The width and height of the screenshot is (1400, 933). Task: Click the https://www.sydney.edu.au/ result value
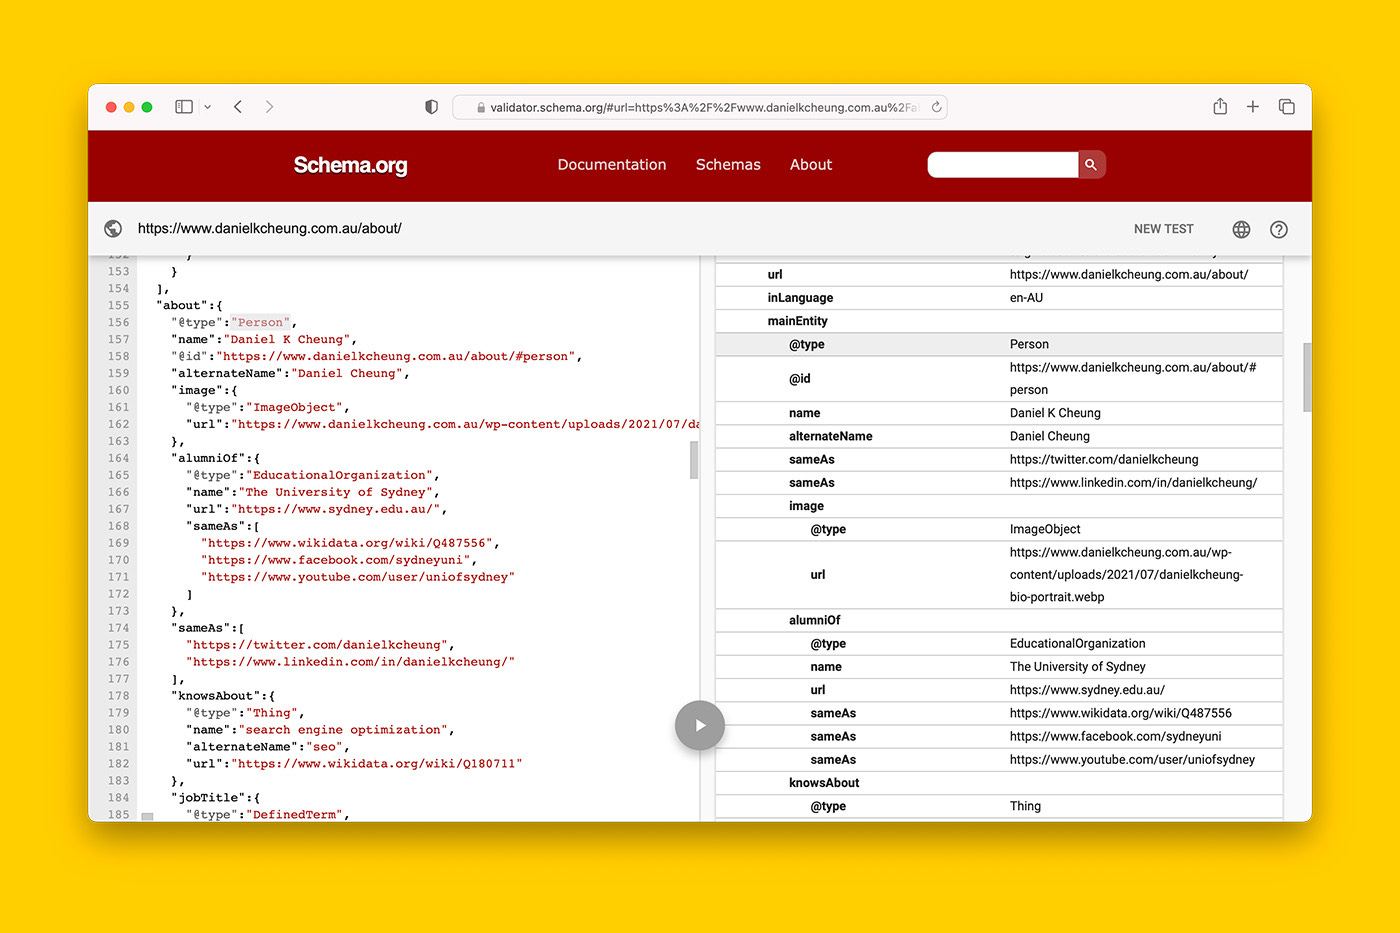coord(1087,690)
